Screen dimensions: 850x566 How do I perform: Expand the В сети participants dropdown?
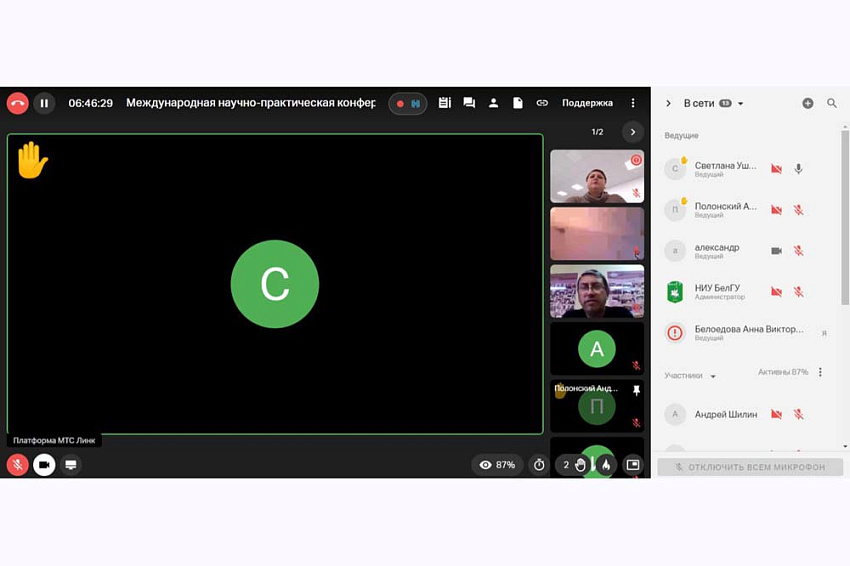pyautogui.click(x=740, y=104)
